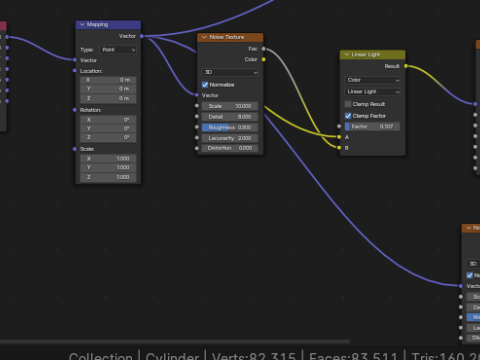Select the Mapping node by its title
Screen dimensions: 480x360
97,24
